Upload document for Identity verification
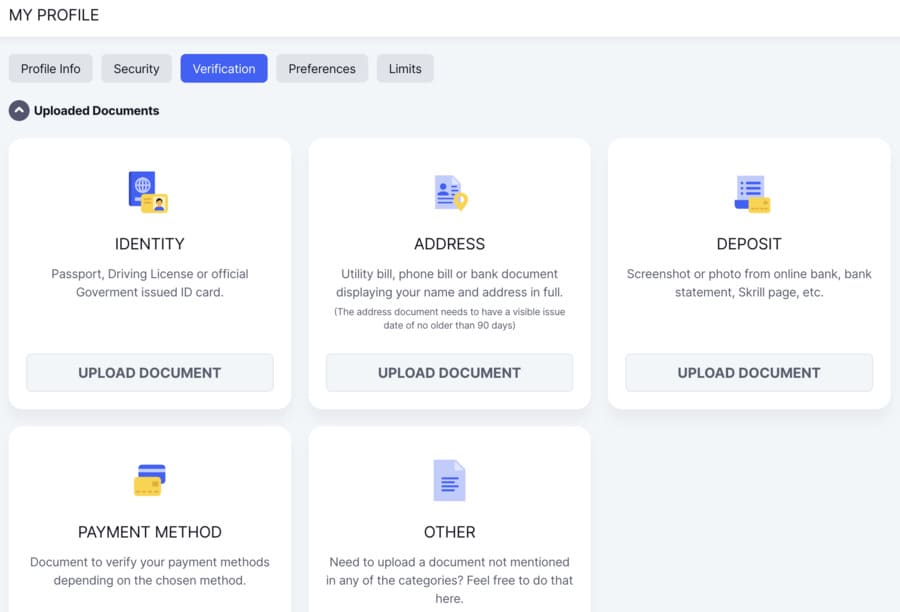The width and height of the screenshot is (900, 612). [150, 373]
